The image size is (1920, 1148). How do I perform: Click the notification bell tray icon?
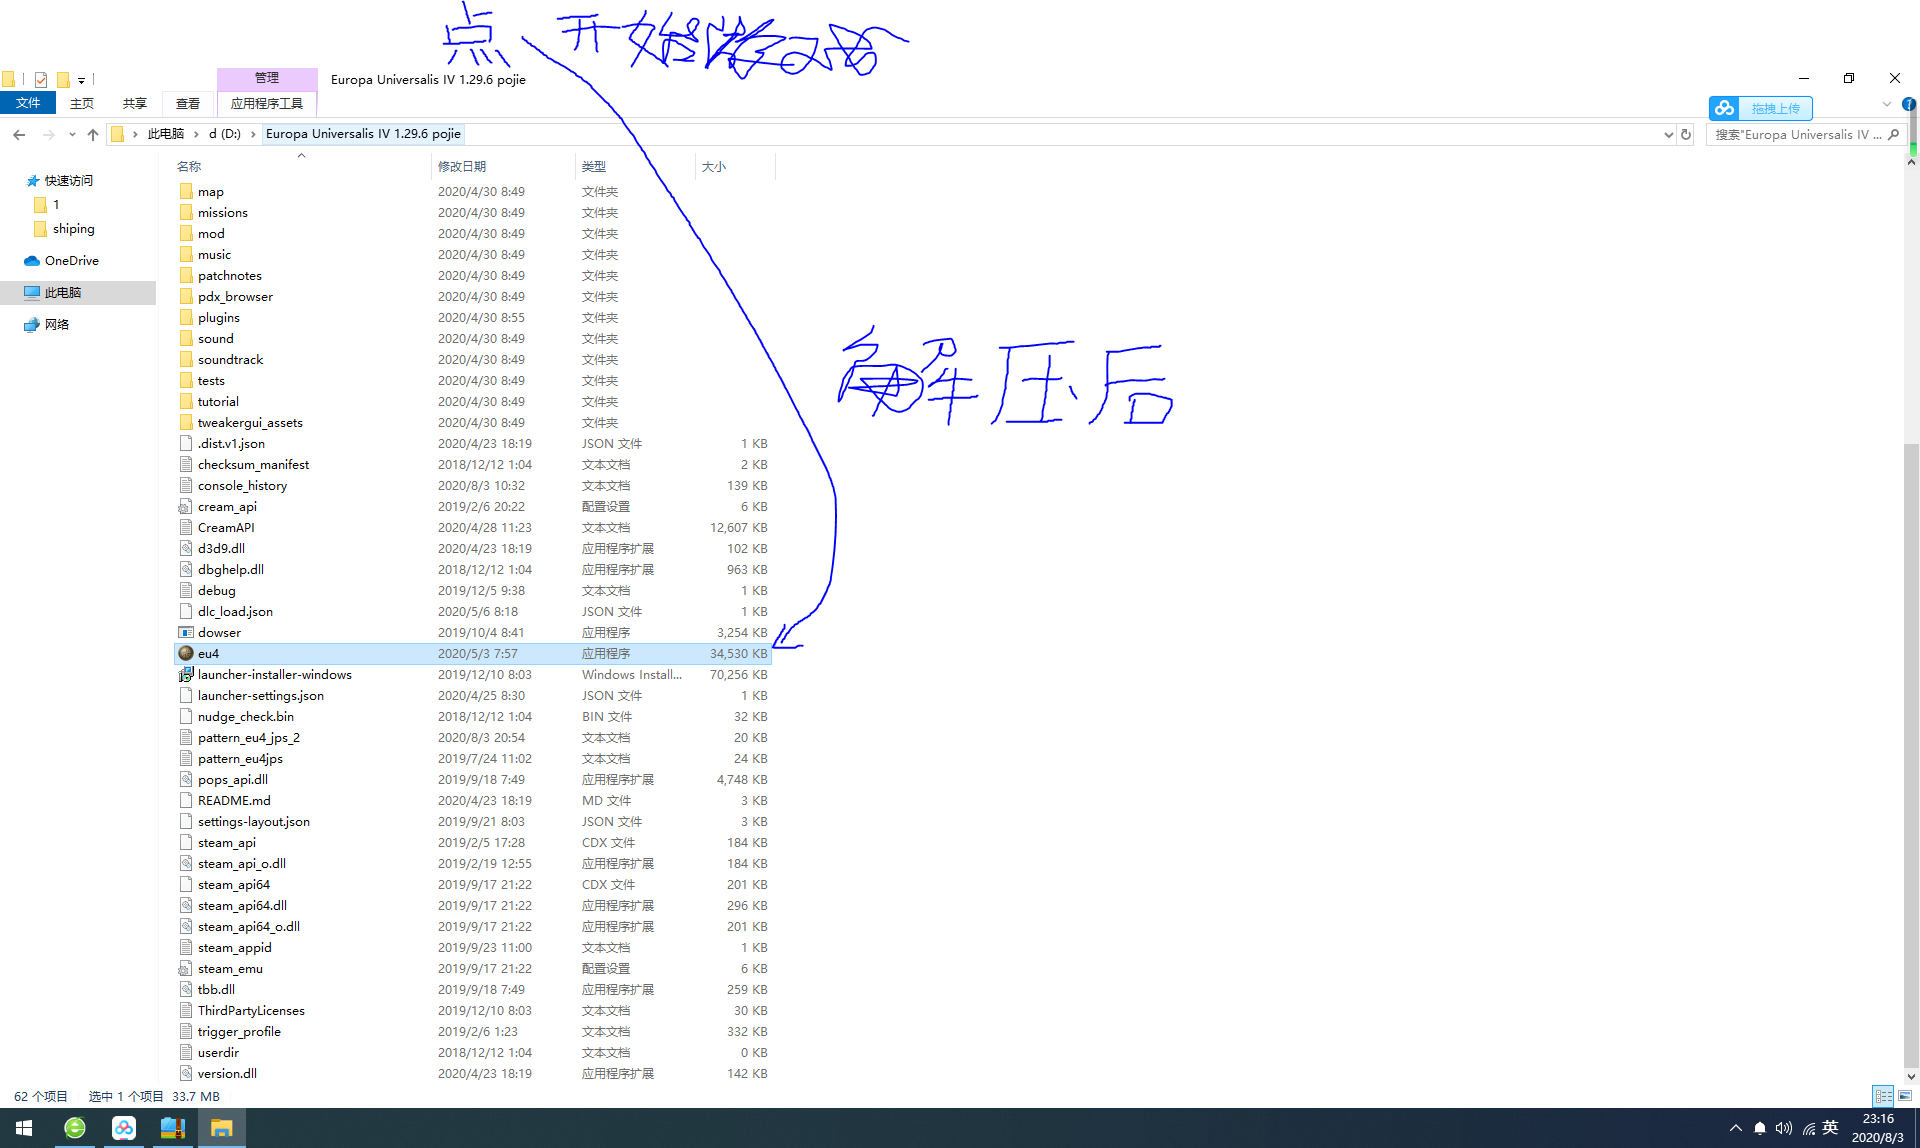1760,1128
